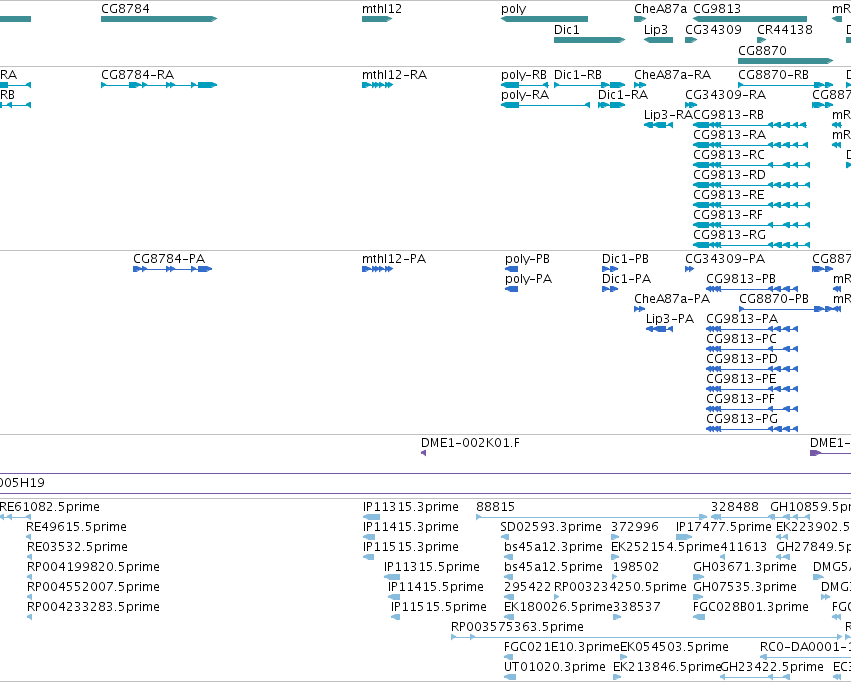Select protein poly-PA label
Viewport: 851px width, 682px height.
528,279
